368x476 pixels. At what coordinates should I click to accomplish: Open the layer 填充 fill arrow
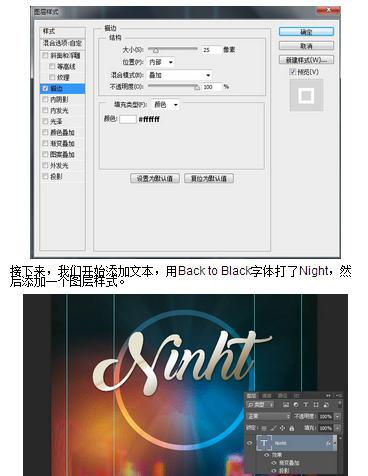338,428
